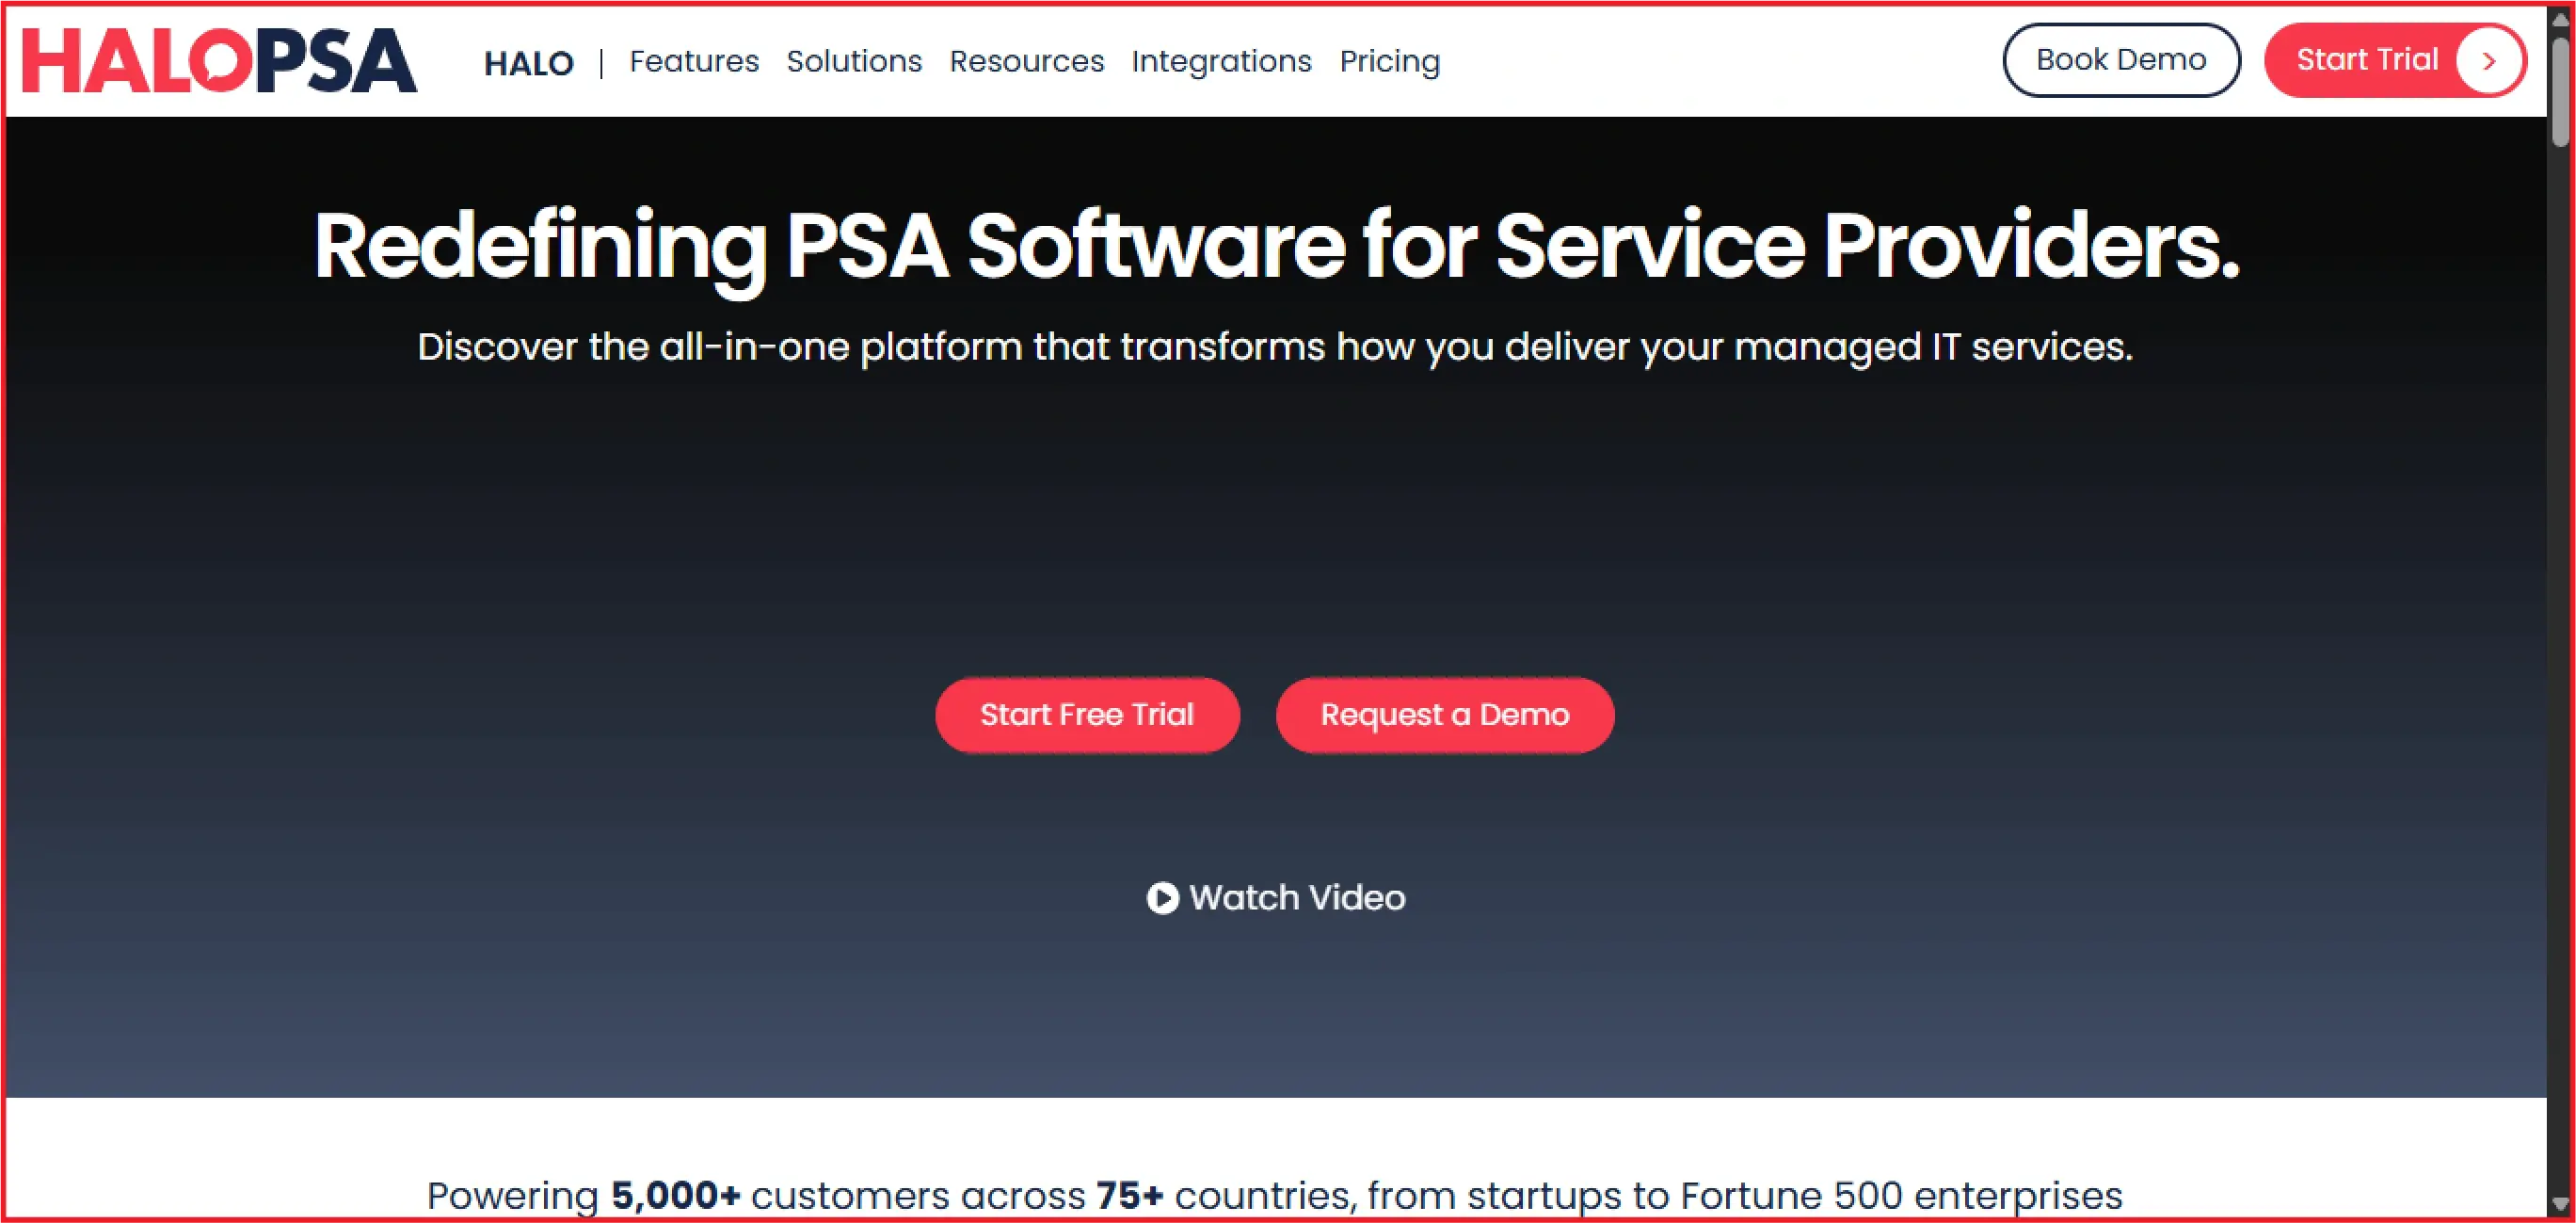Click the Start Free Trial button
Image resolution: width=2576 pixels, height=1223 pixels.
(1087, 714)
